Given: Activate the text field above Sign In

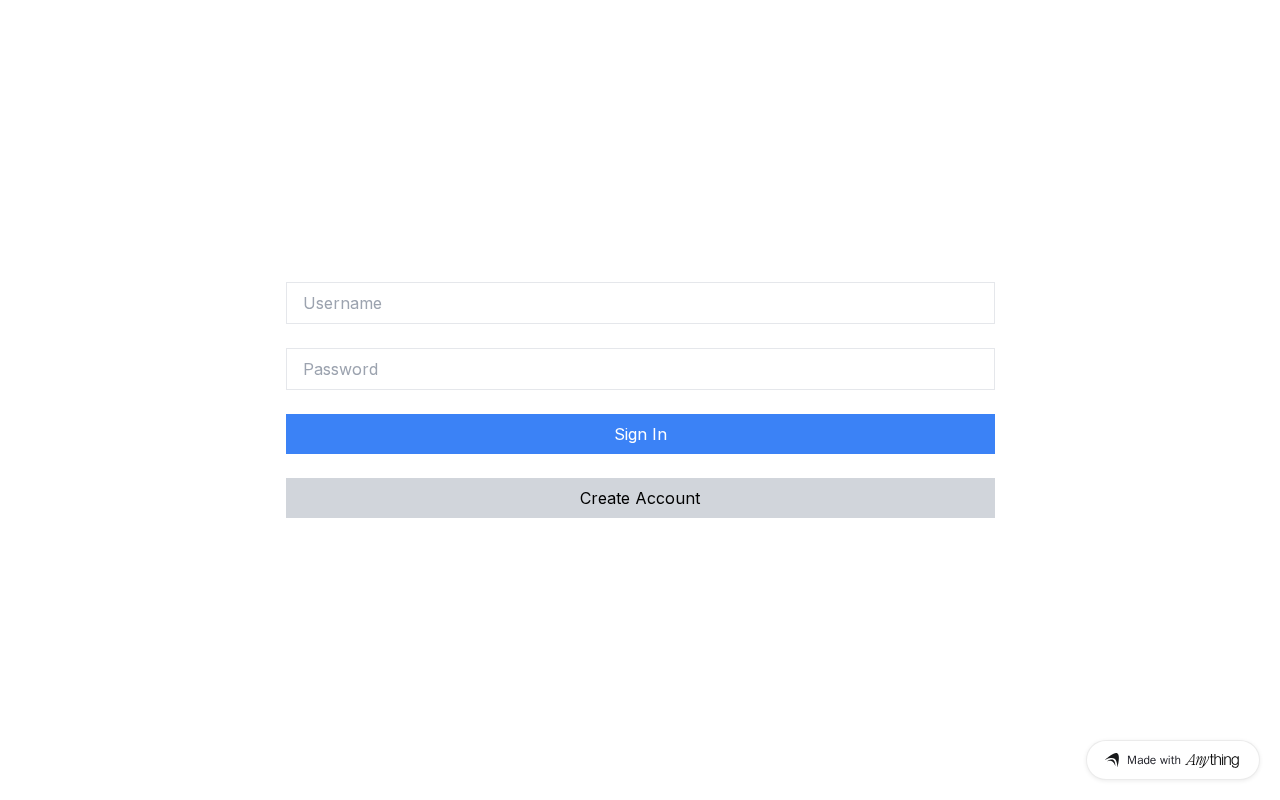Looking at the screenshot, I should pyautogui.click(x=640, y=369).
